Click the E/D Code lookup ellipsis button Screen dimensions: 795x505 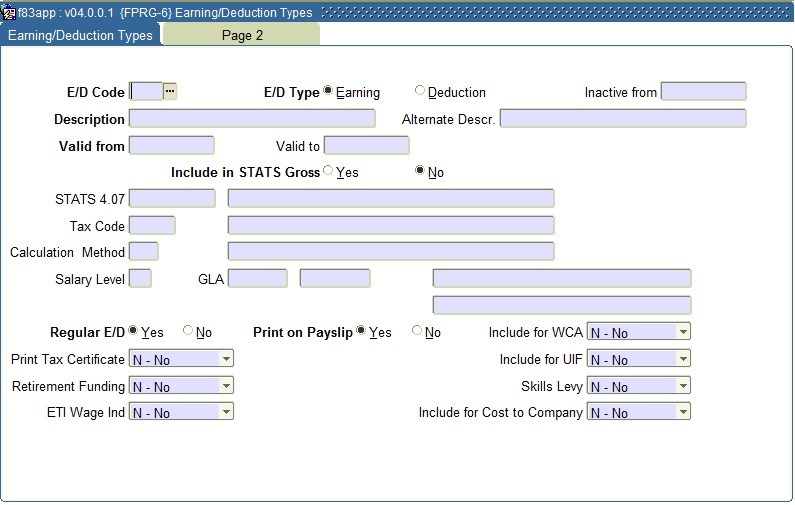click(170, 92)
